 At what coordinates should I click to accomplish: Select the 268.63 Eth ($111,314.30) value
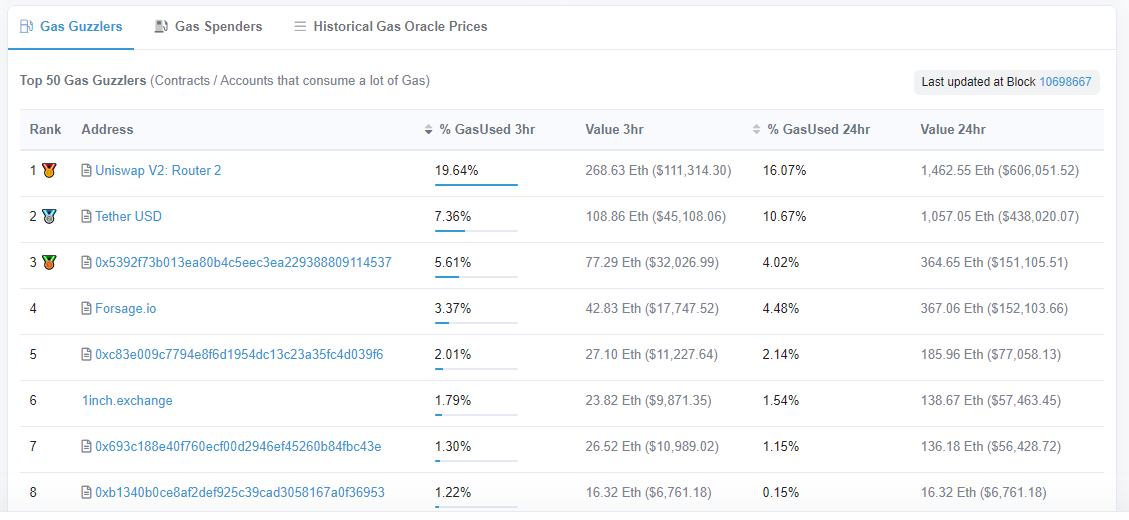click(x=659, y=171)
